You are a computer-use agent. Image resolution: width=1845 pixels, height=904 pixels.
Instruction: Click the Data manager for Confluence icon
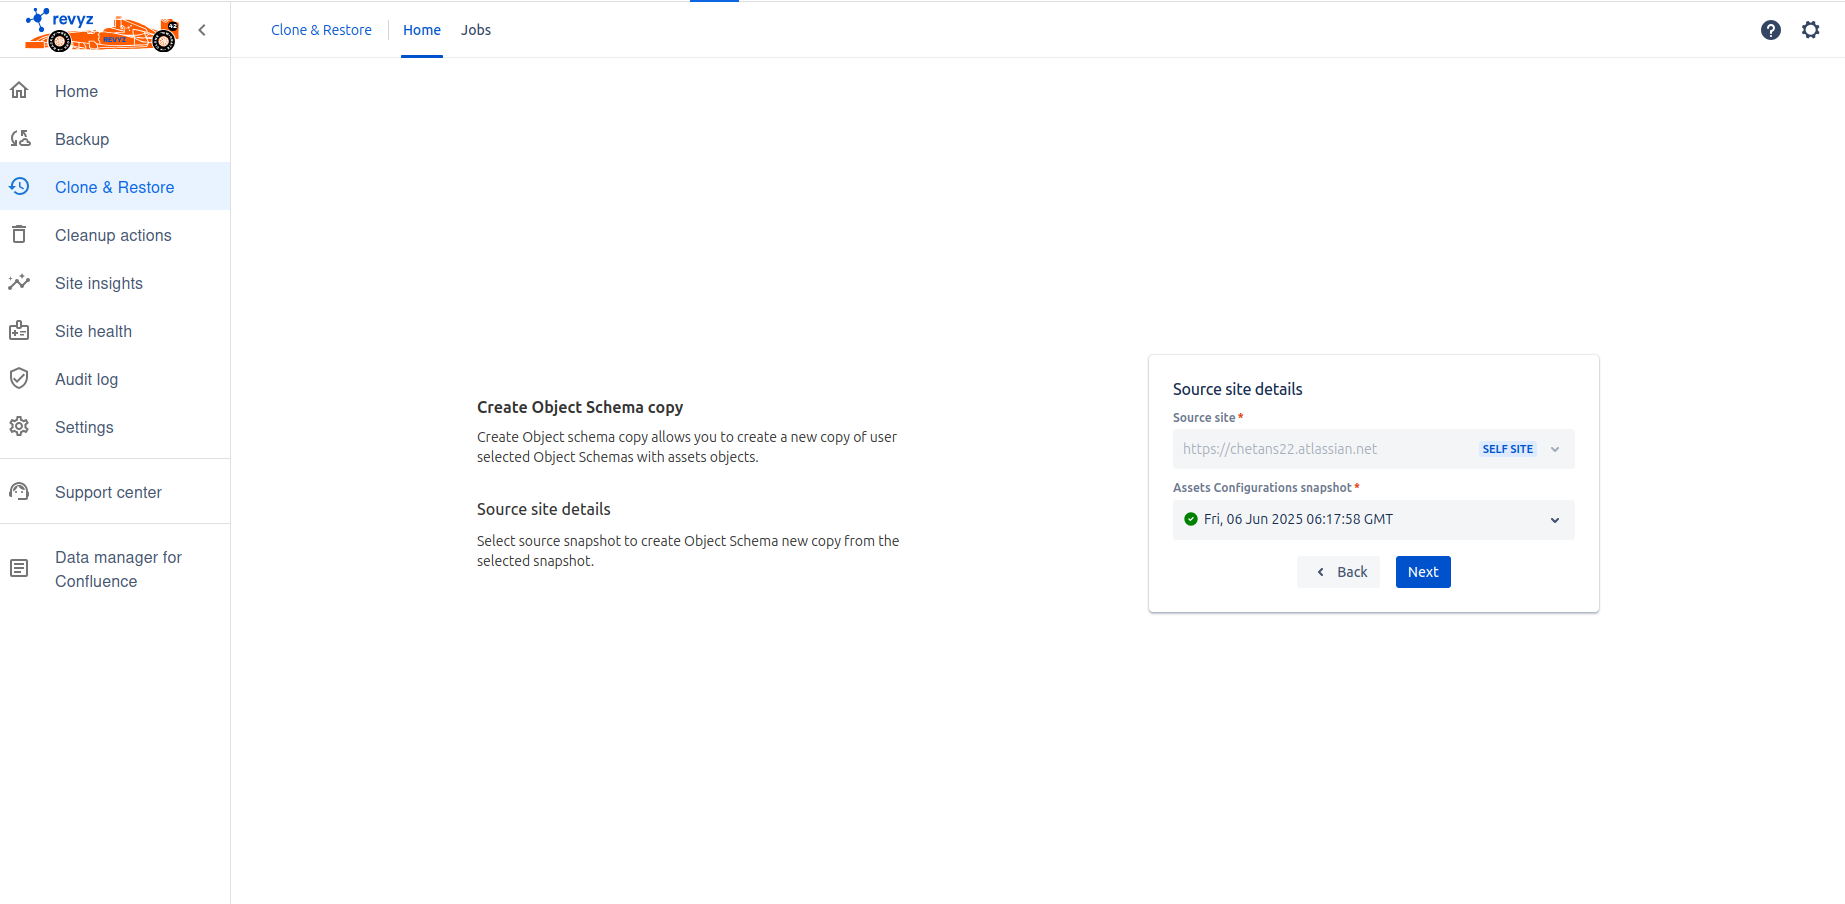click(x=20, y=567)
